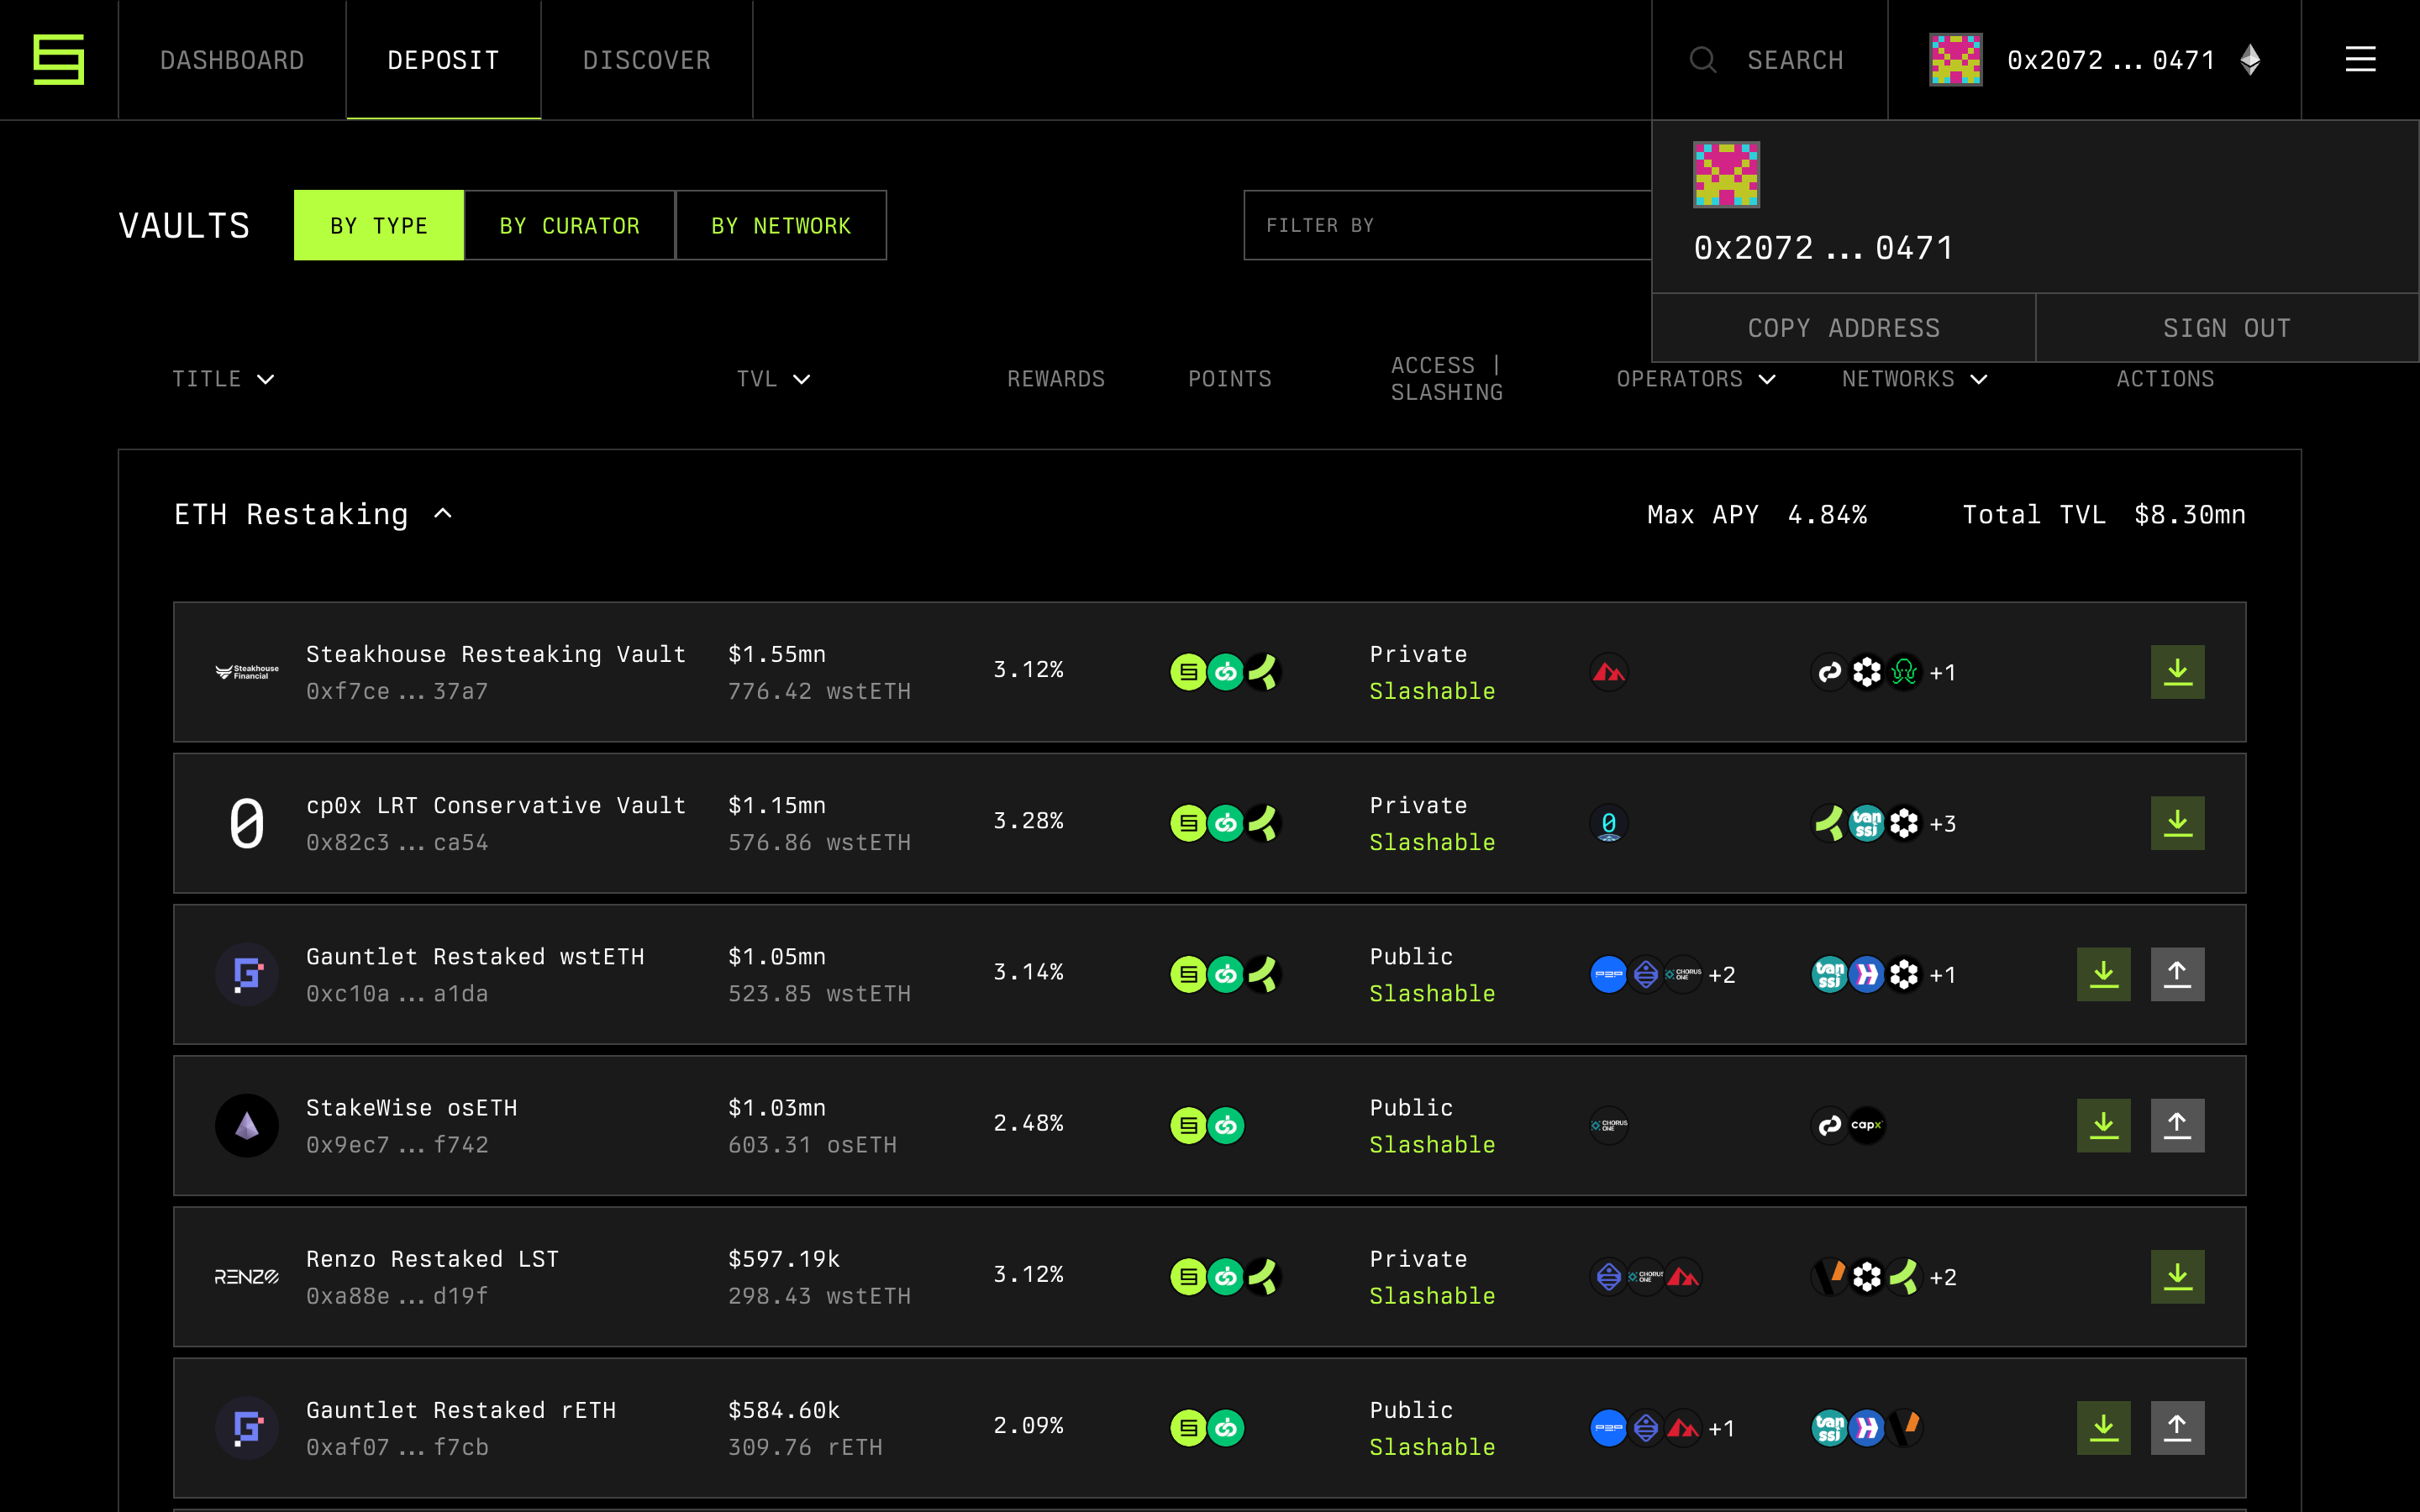Click the Renzo vault logo
The height and width of the screenshot is (1512, 2420).
click(x=247, y=1277)
